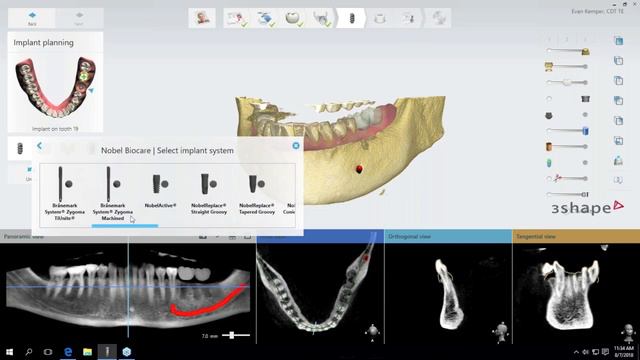Click head orientation icon in tangential view
The width and height of the screenshot is (640, 360).
click(x=630, y=333)
